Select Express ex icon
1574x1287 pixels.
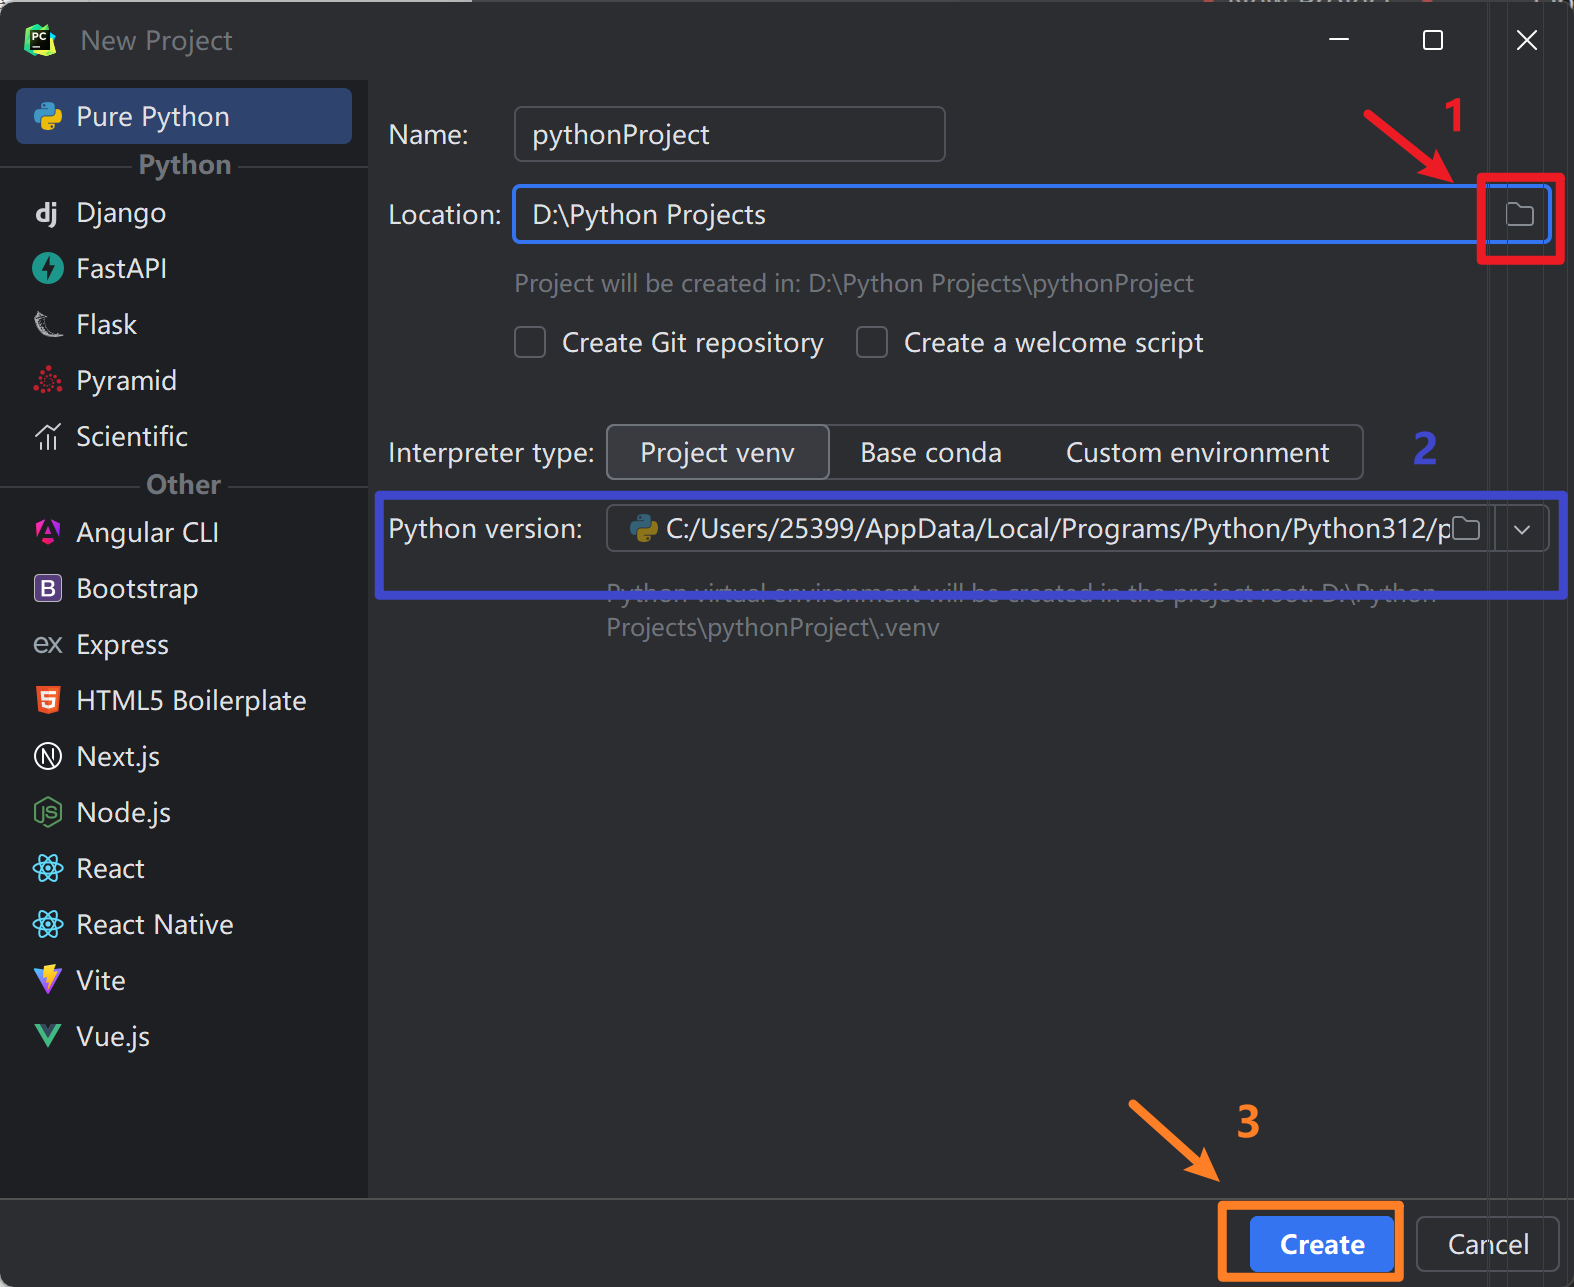point(47,644)
